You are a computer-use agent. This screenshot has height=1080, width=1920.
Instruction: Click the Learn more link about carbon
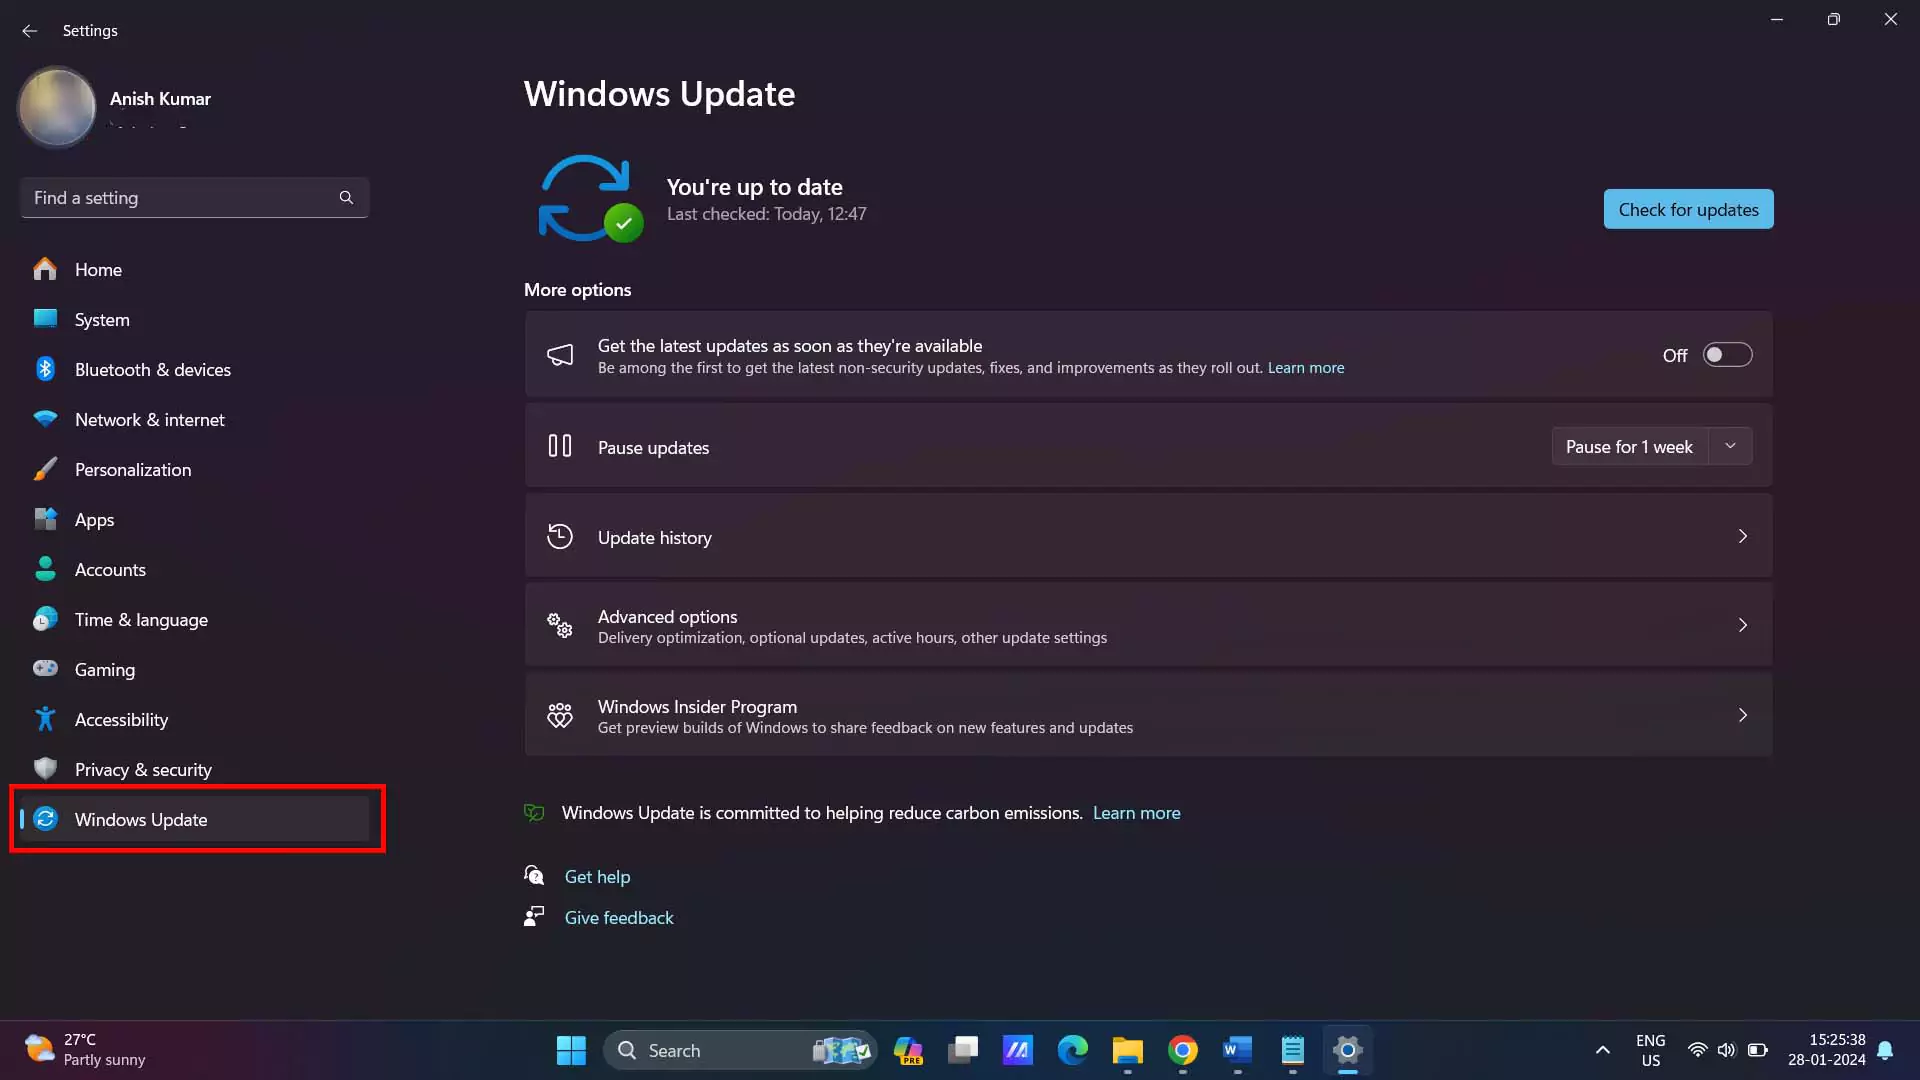pos(1137,812)
